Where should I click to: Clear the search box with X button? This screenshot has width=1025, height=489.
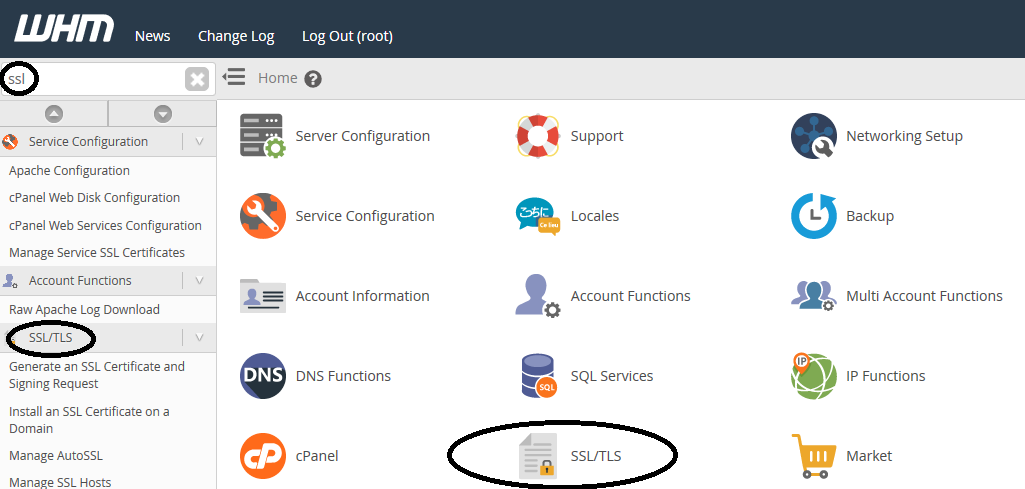[x=197, y=79]
